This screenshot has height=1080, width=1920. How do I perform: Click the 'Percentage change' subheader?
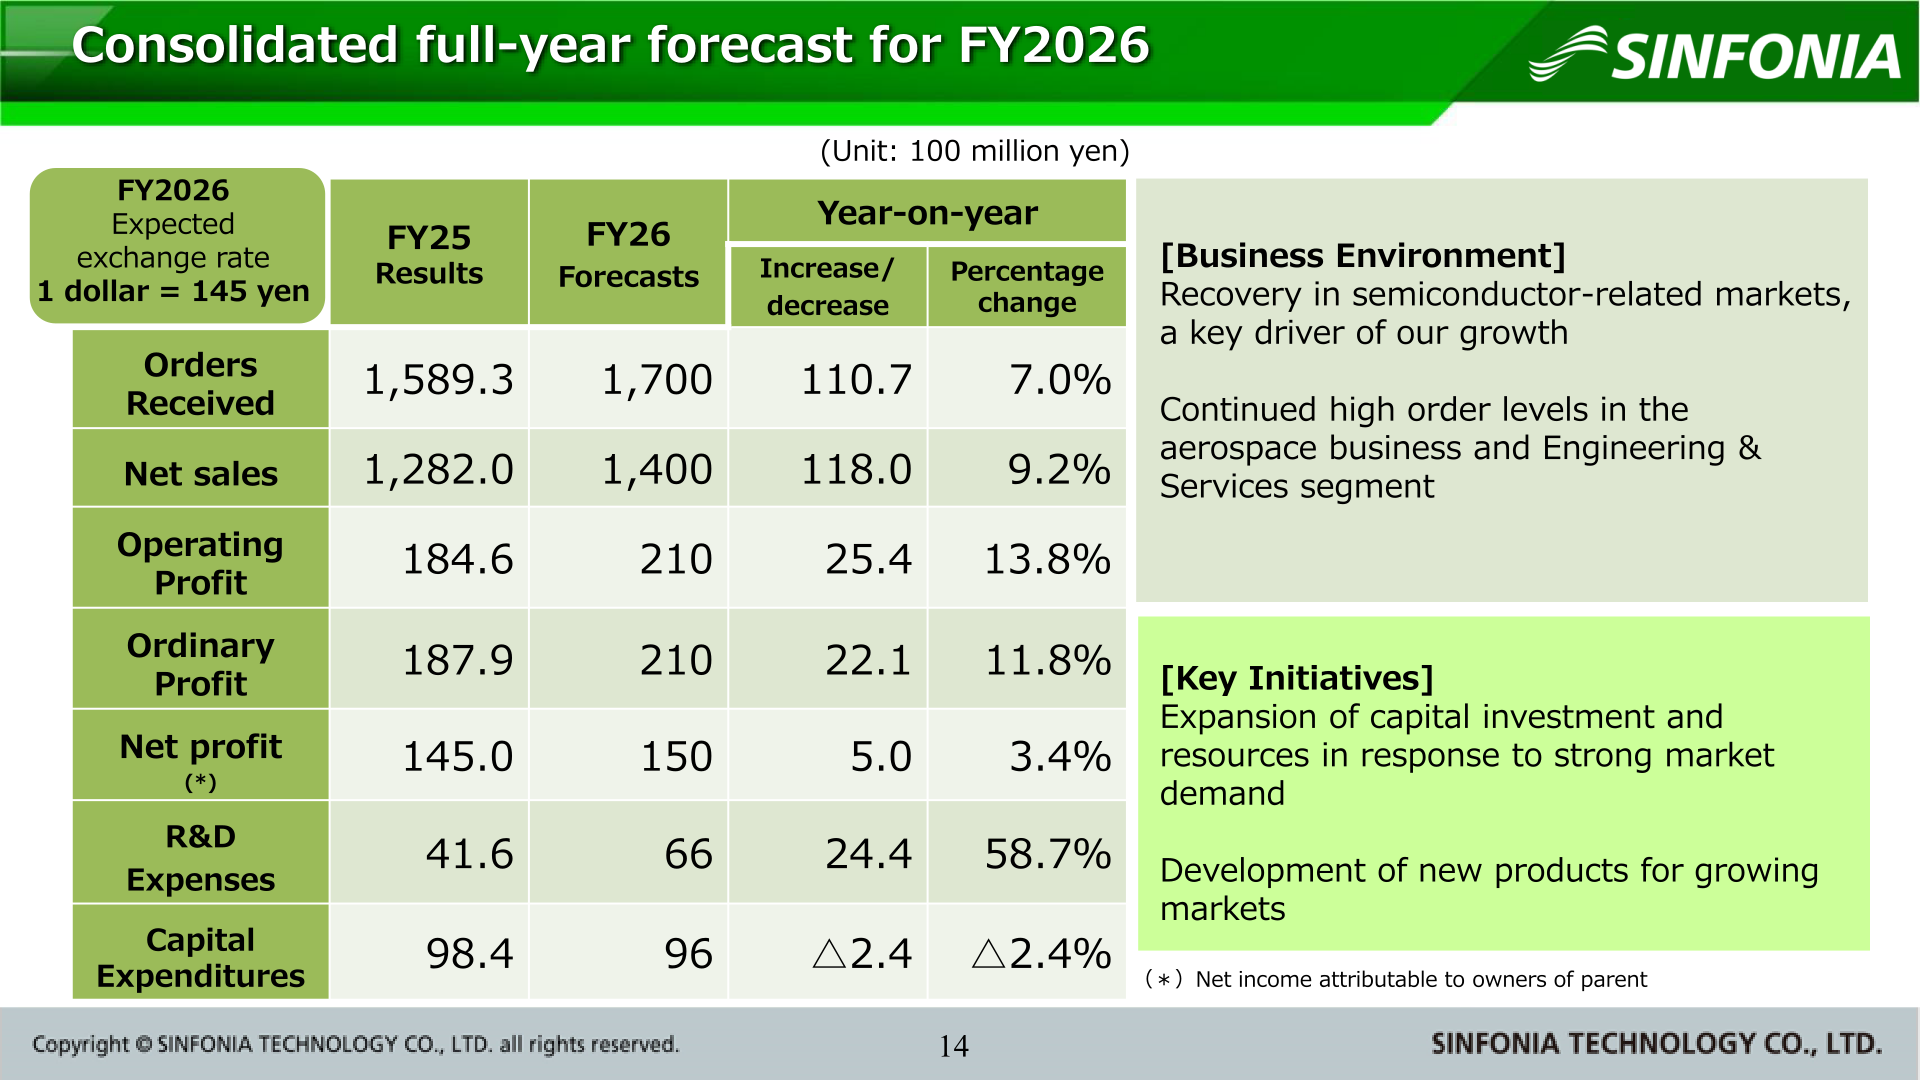pos(1027,286)
